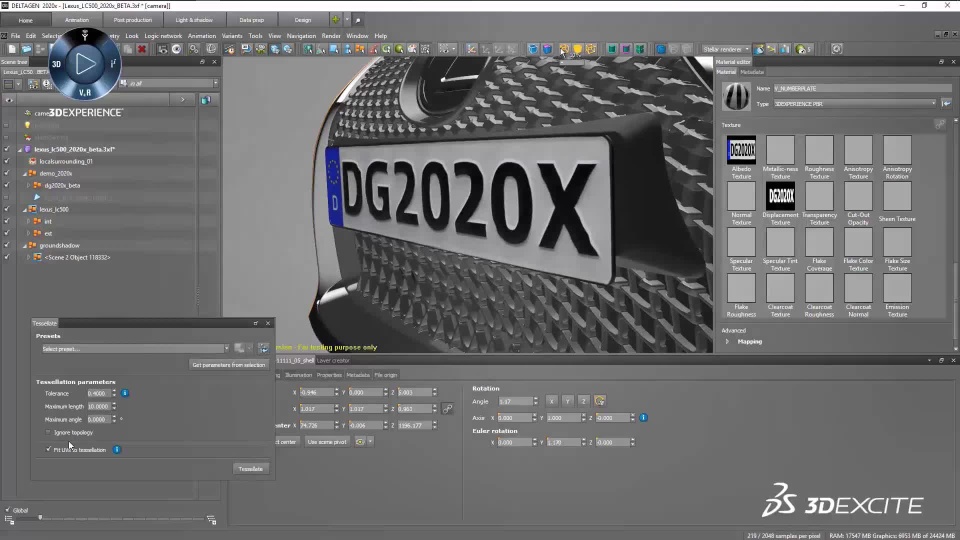Image resolution: width=960 pixels, height=540 pixels.
Task: Click the material preview sphere thumbnail
Action: [x=736, y=96]
